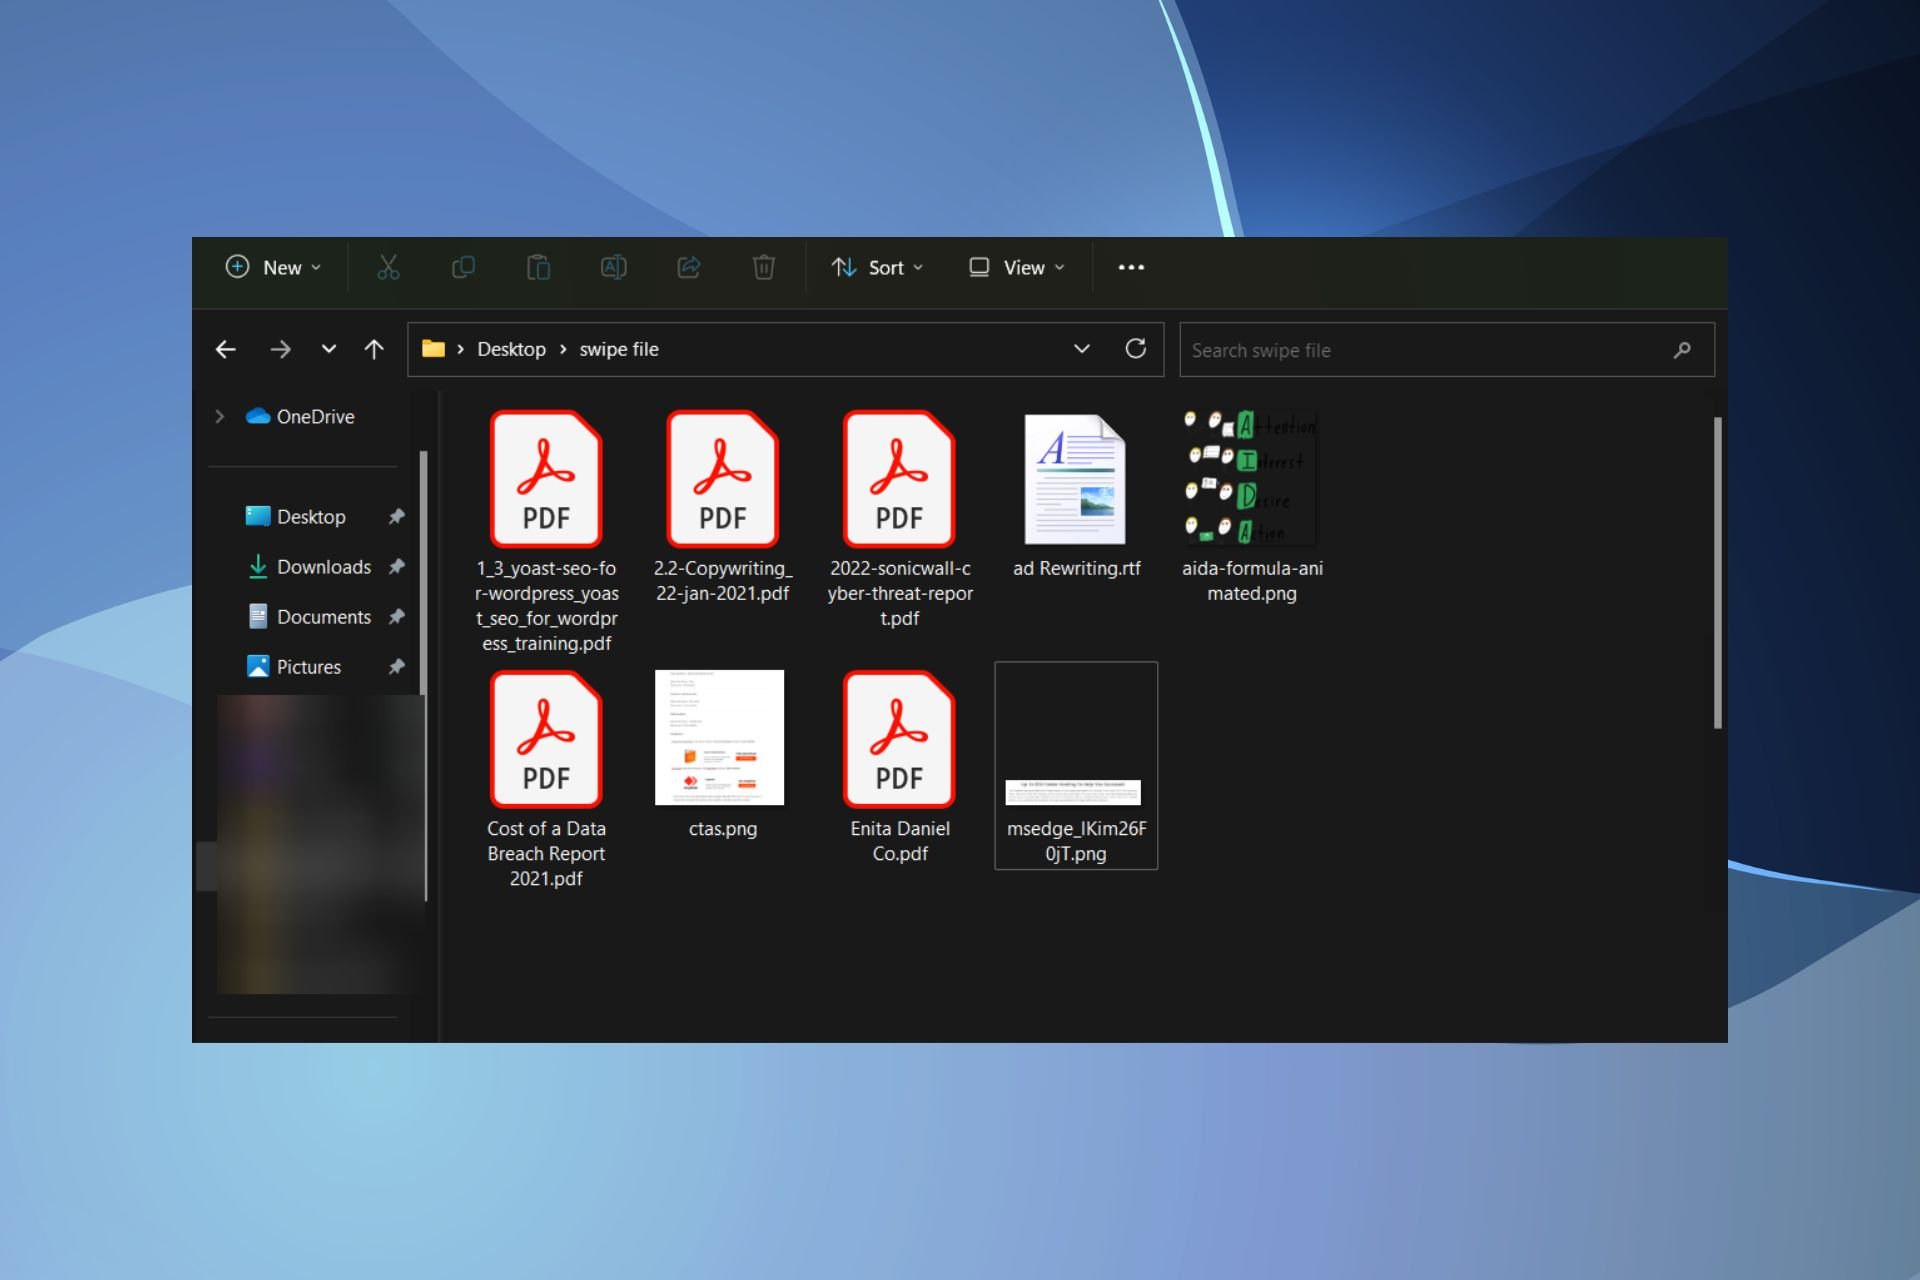Screen dimensions: 1920x1280
Task: Unpin Downloads using its pin icon
Action: [396, 566]
